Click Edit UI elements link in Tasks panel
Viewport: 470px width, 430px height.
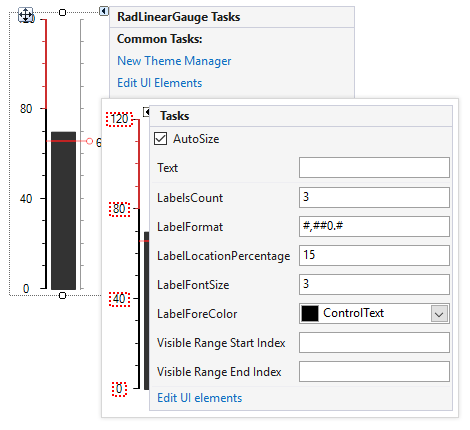tap(200, 398)
